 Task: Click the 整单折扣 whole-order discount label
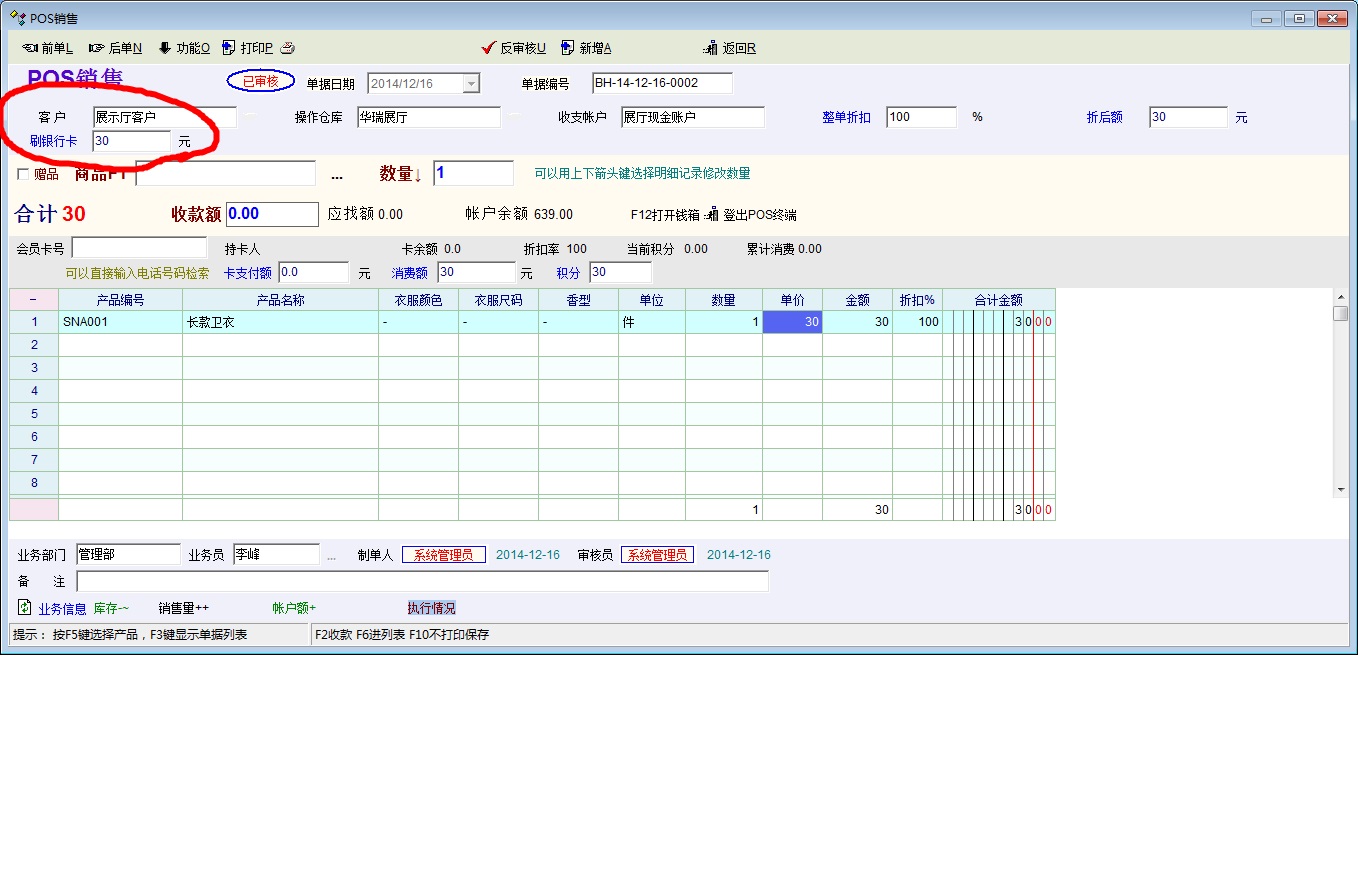coord(846,117)
